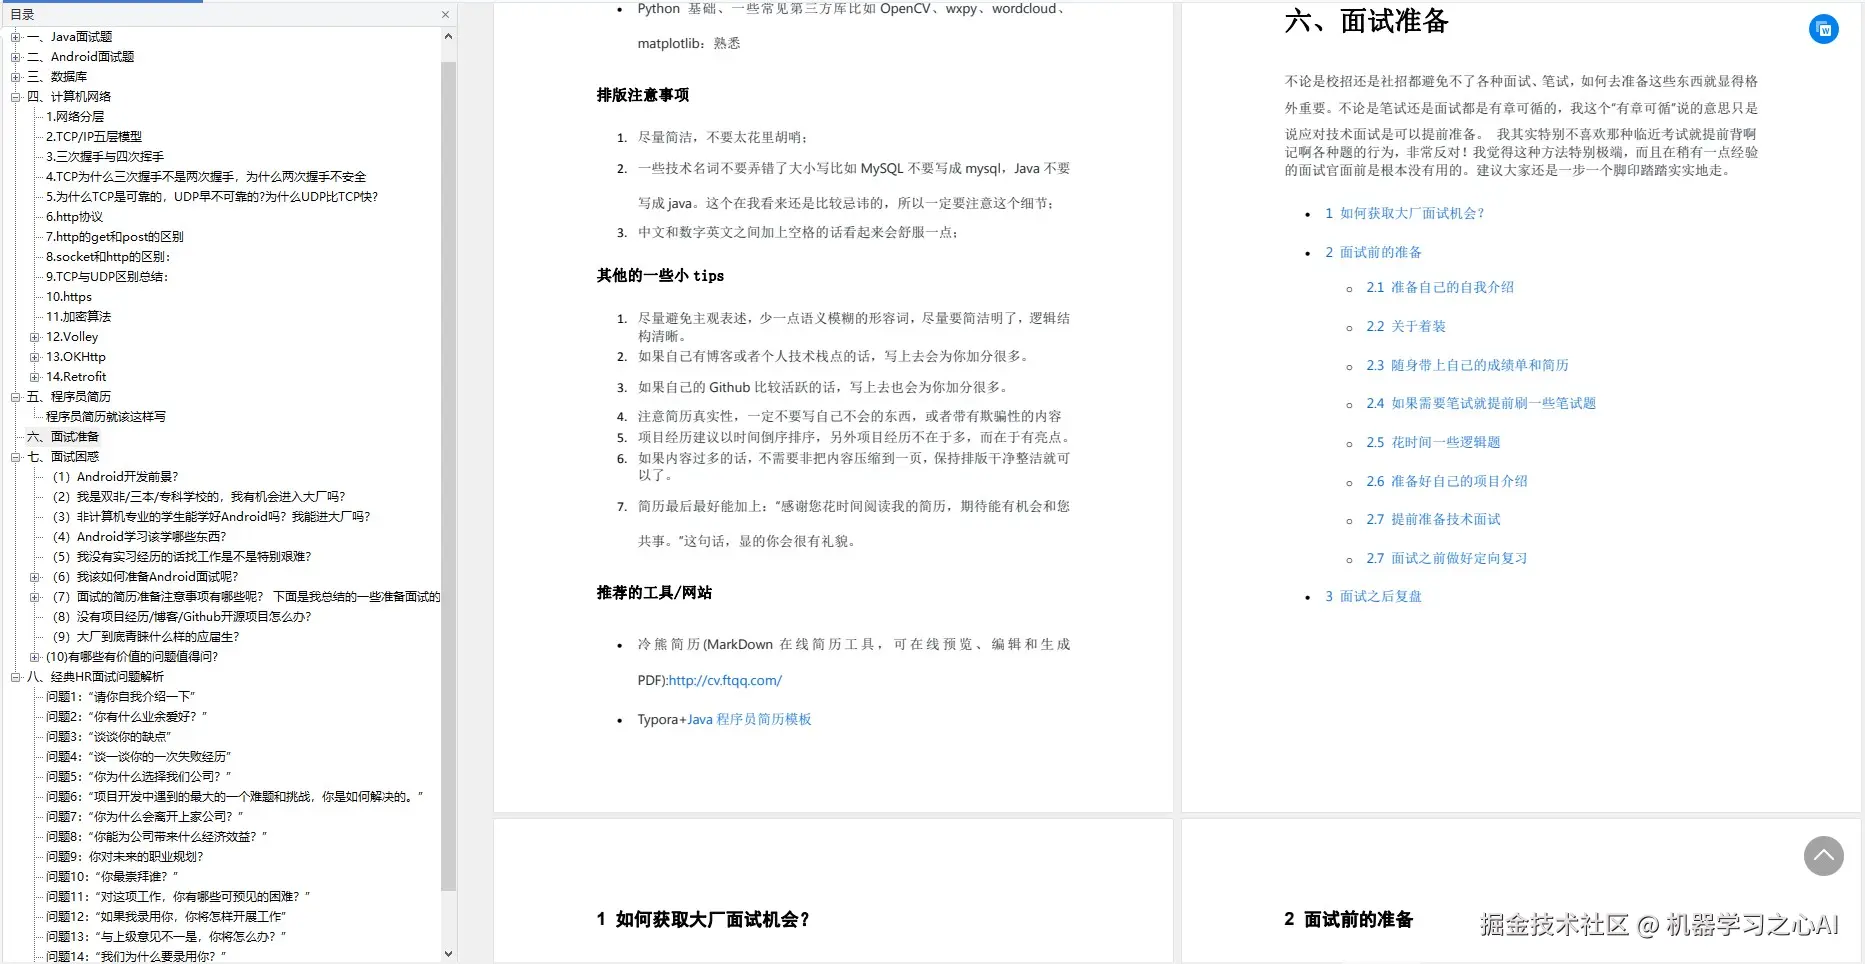Screen dimensions: 1865x964
Task: Click the navigation pane scrollbar up arrow
Action: (449, 36)
